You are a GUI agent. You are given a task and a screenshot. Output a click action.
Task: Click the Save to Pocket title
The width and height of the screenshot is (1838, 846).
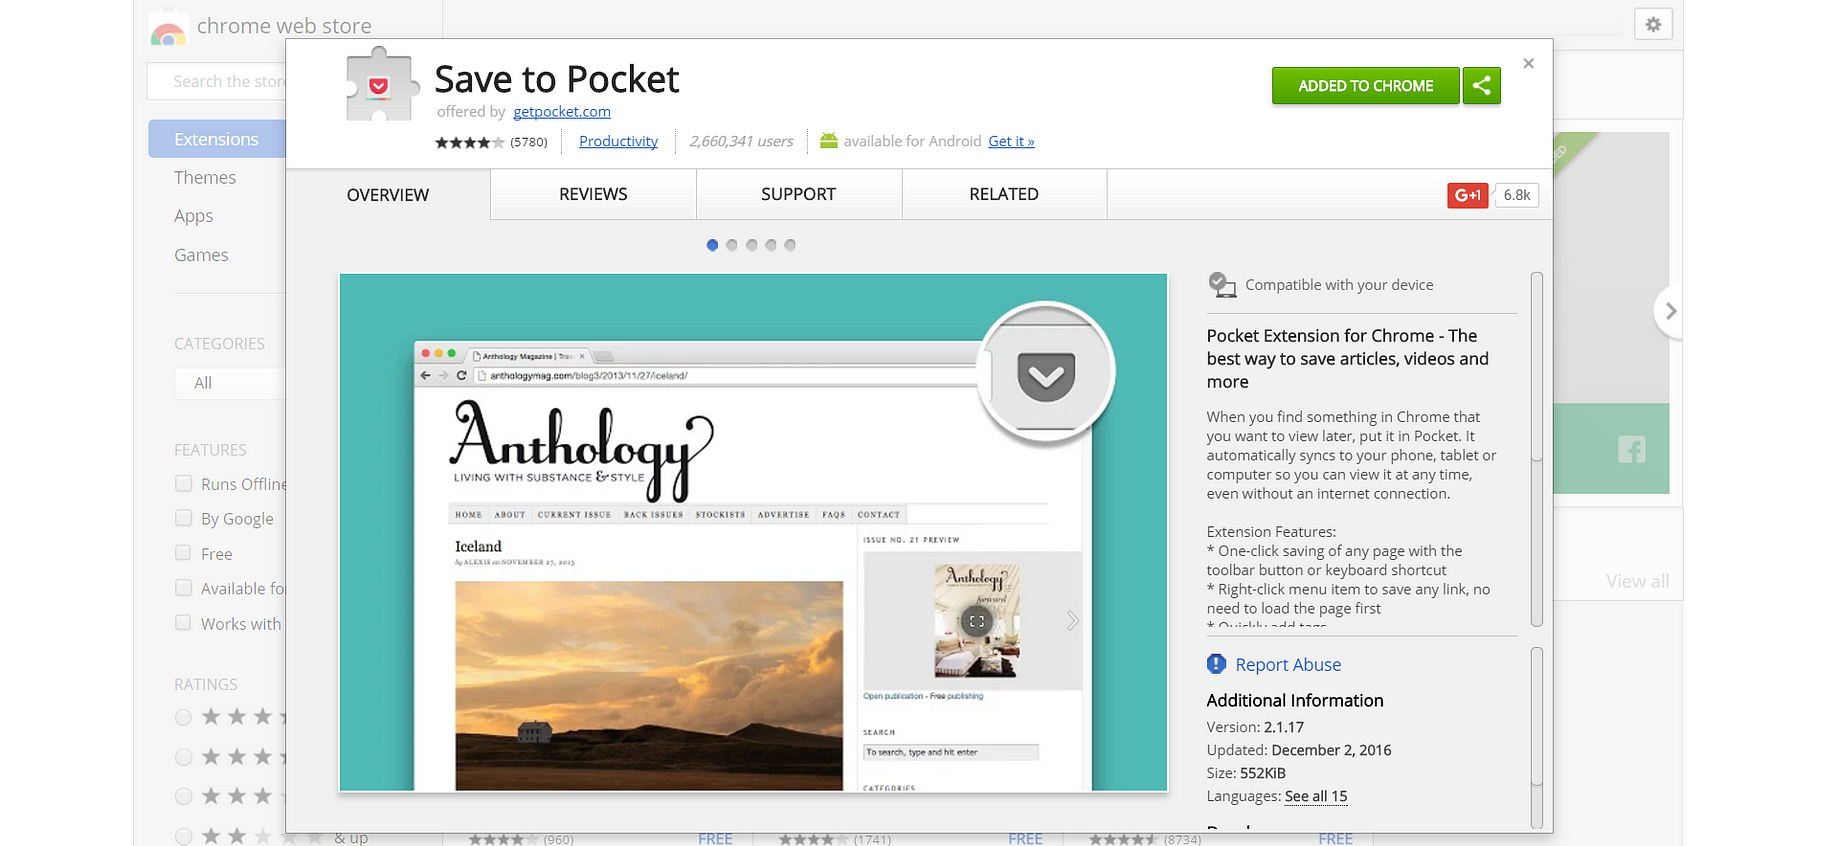pos(557,79)
